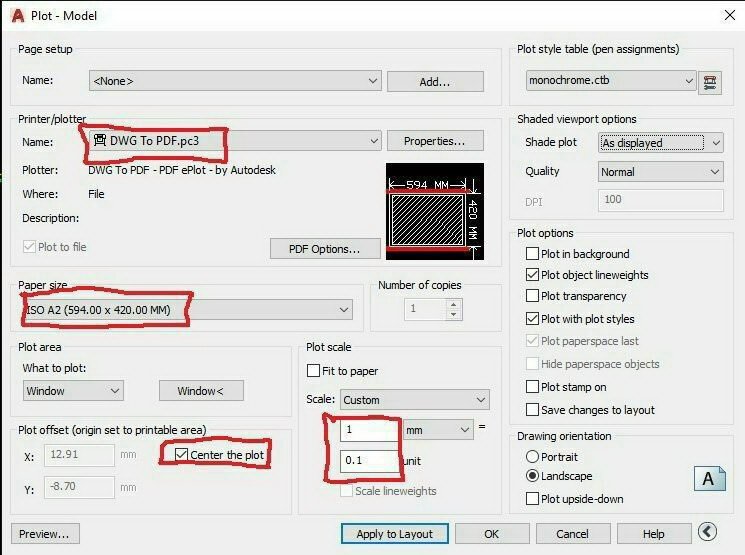Open the Custom scale dropdown
Viewport: 745px width, 555px height.
414,400
